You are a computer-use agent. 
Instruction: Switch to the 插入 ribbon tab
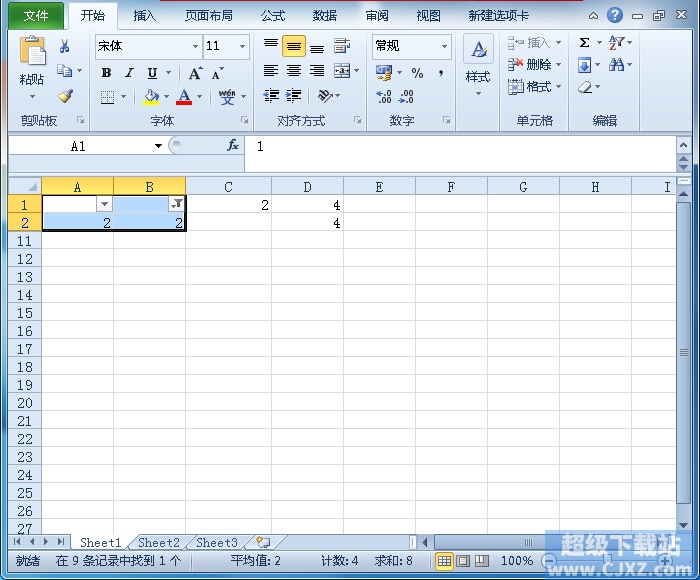click(145, 16)
